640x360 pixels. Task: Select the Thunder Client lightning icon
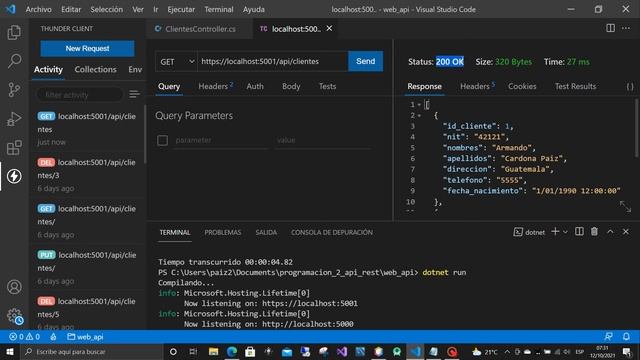pyautogui.click(x=14, y=176)
